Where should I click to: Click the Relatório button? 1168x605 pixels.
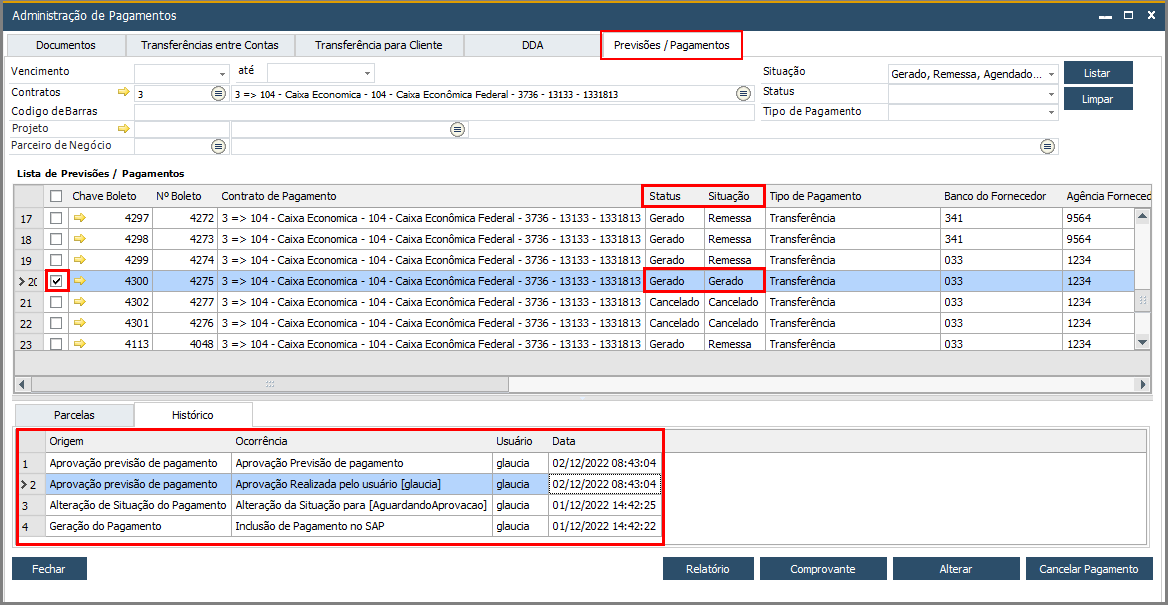click(708, 568)
